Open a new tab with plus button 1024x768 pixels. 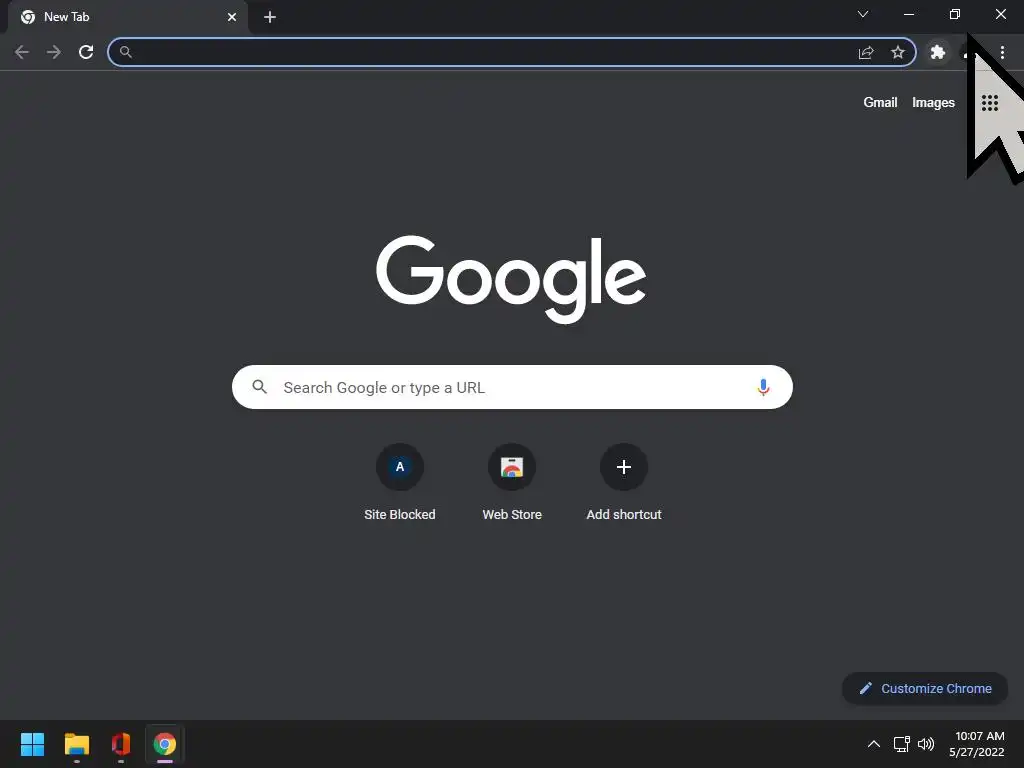coord(270,17)
